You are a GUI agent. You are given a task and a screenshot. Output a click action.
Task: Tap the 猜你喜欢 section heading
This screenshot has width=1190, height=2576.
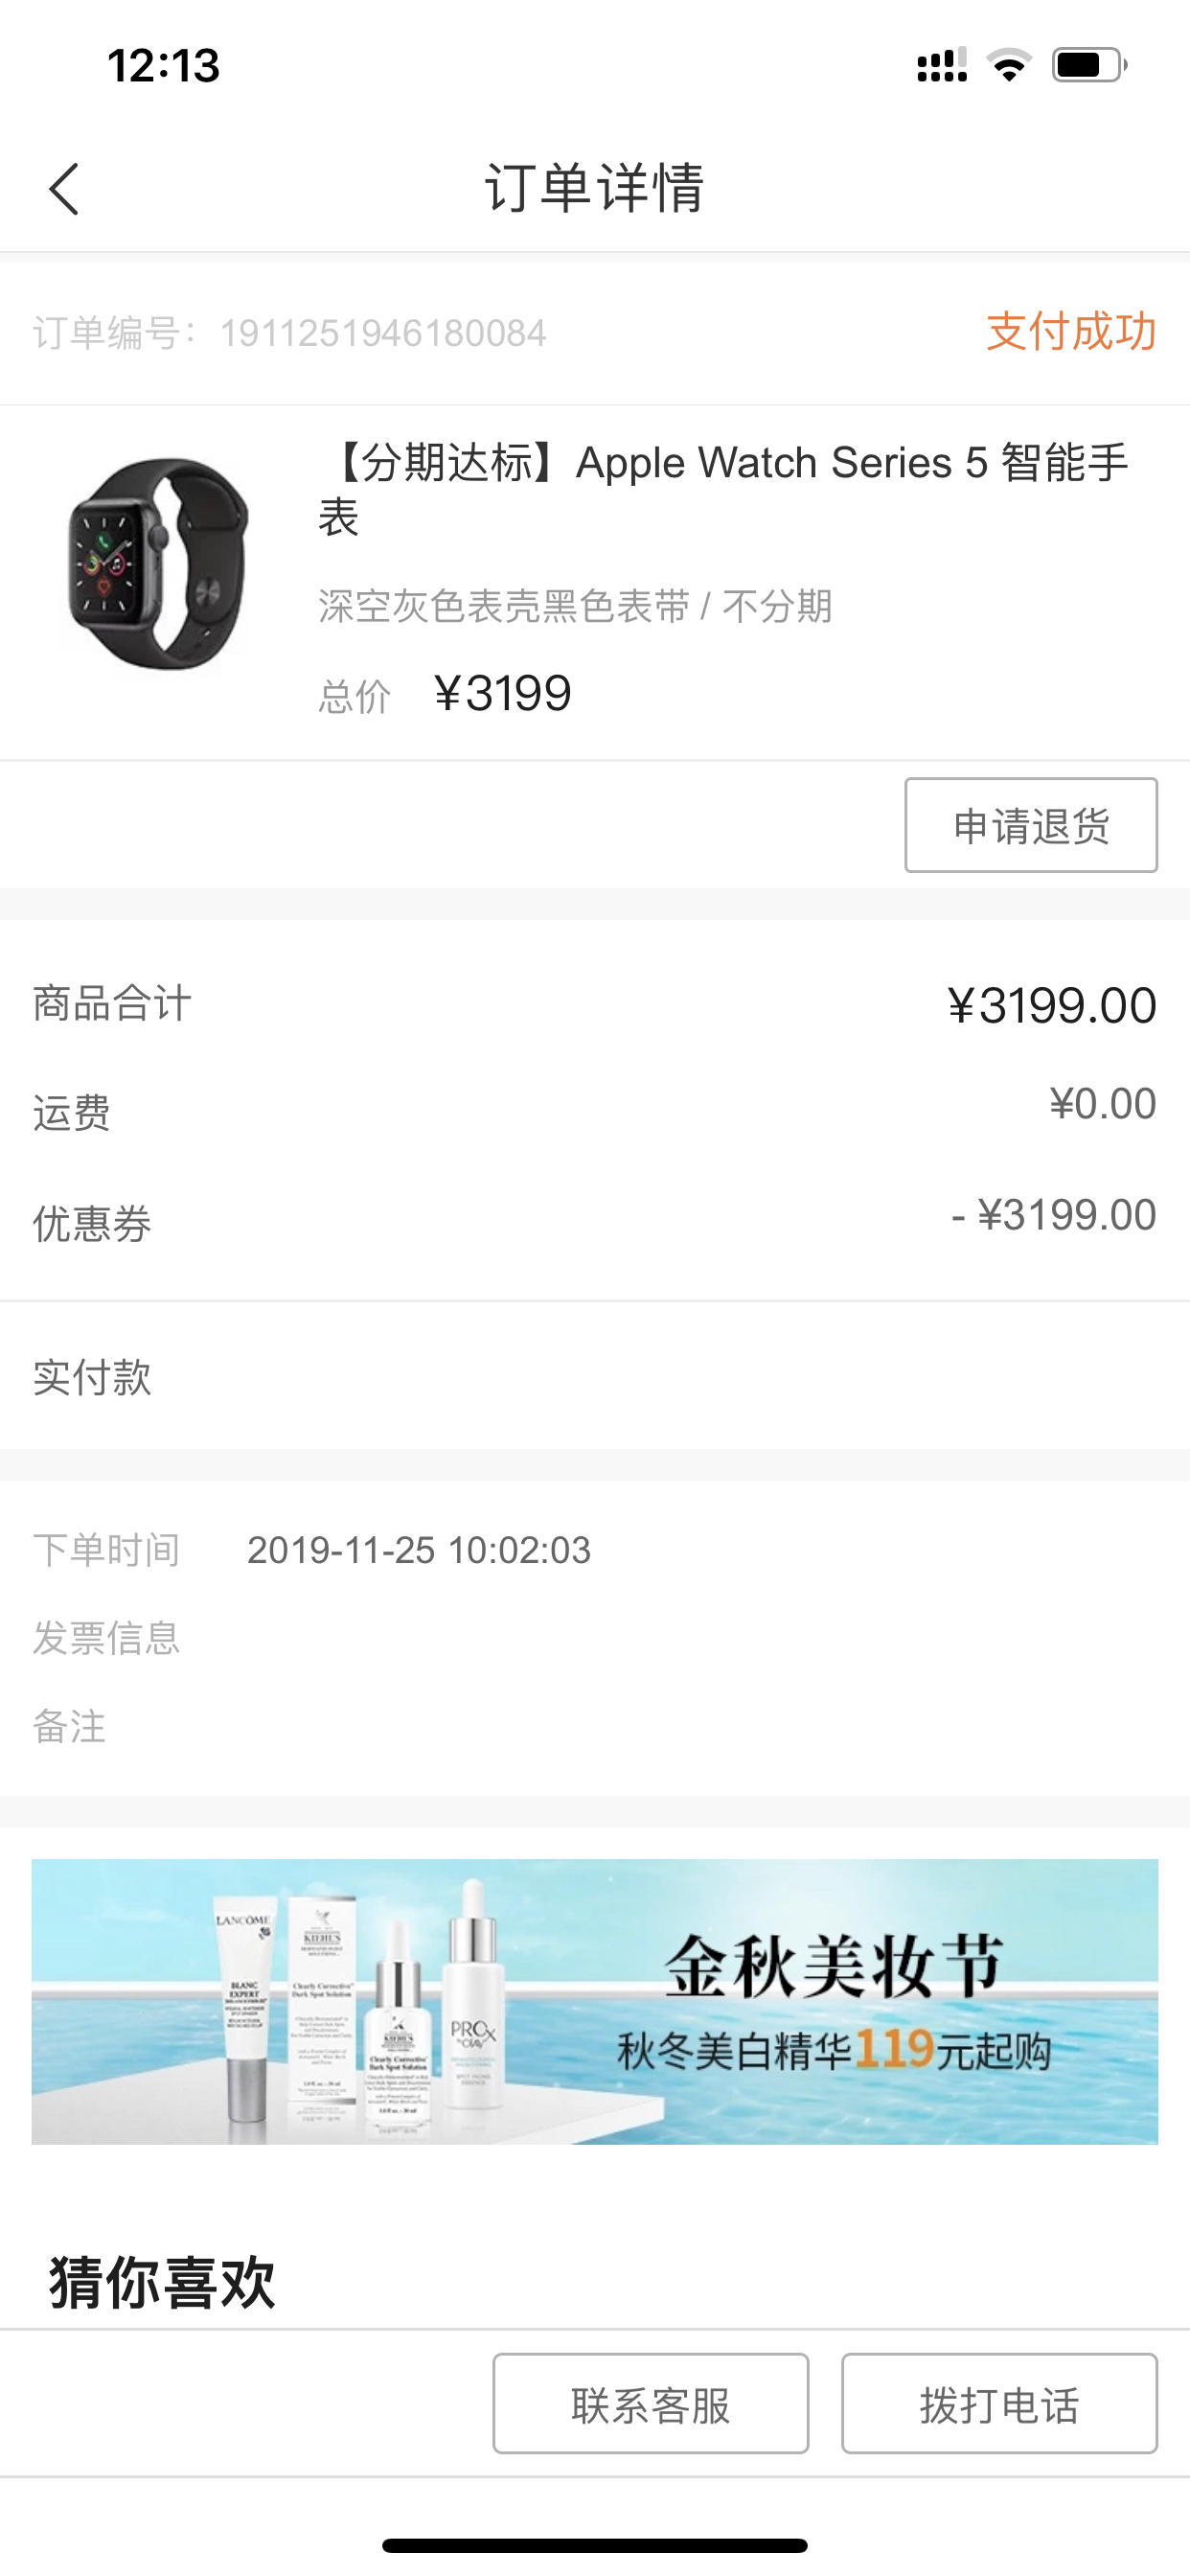pos(162,2282)
